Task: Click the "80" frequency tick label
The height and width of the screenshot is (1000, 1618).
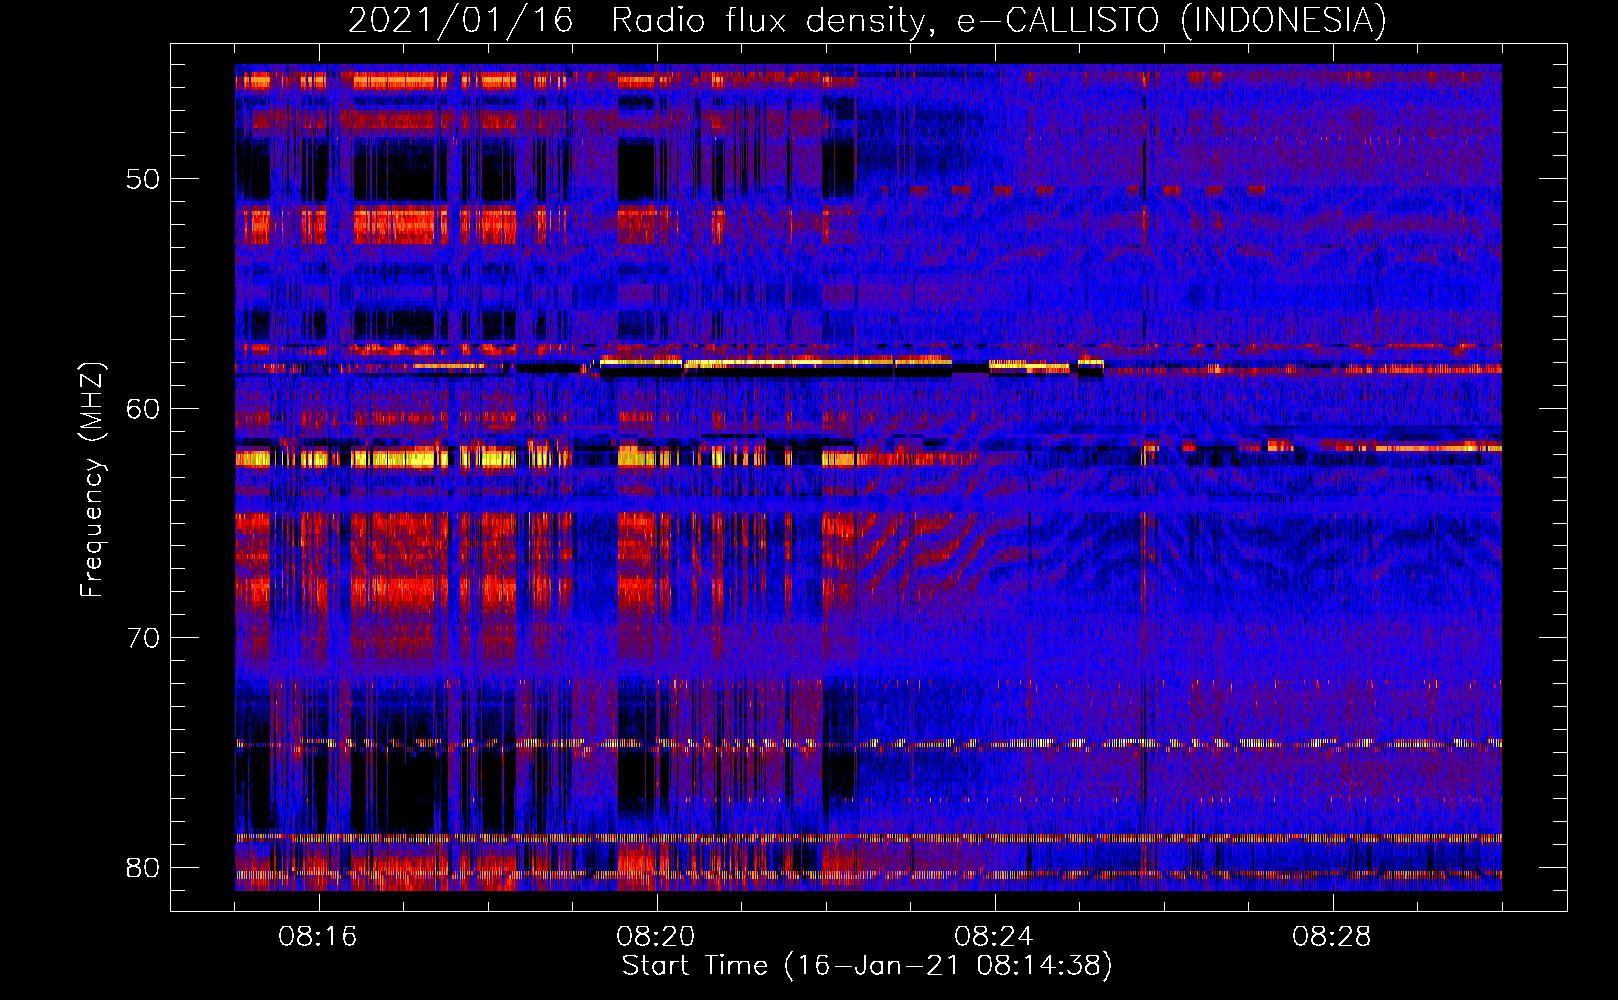Action: pos(143,867)
